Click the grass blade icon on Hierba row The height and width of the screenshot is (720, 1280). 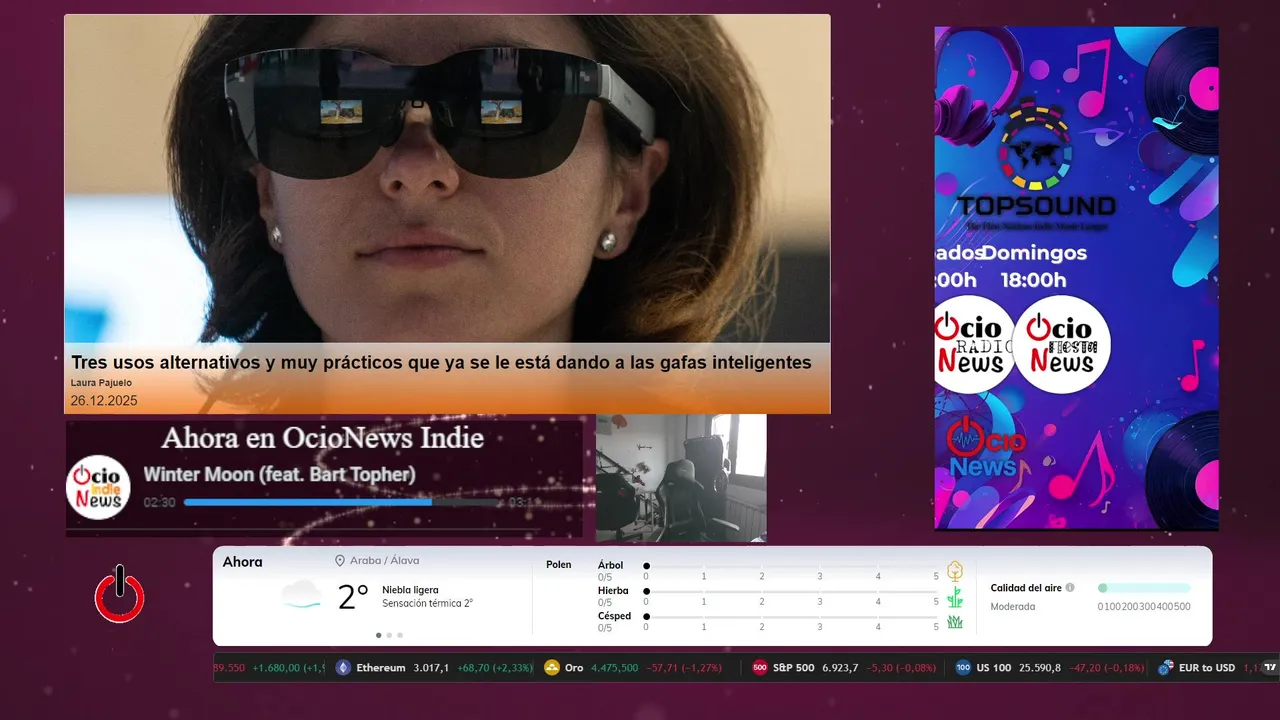pyautogui.click(x=955, y=597)
